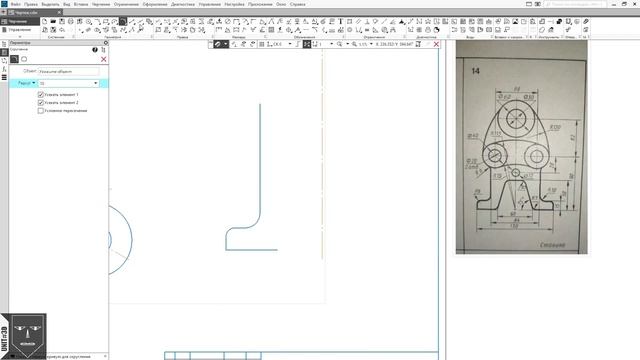Click the paperclip icon at toolbar right end
The height and width of the screenshot is (360, 640).
point(586,21)
